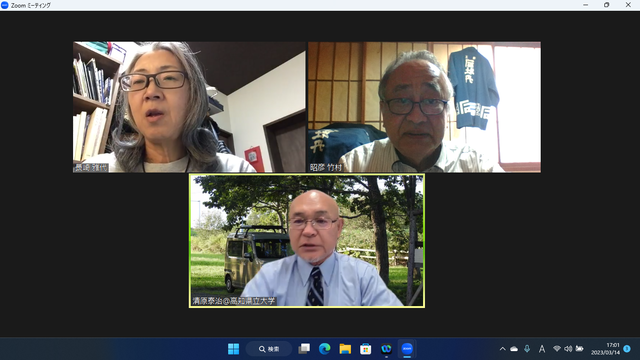The image size is (640, 360).
Task: Close the Zoom ミーティング window
Action: (628, 5)
